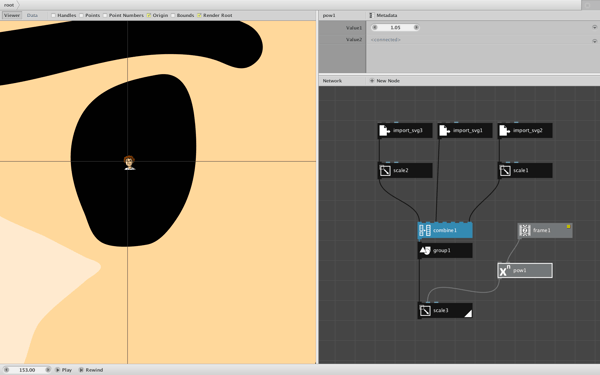
Task: Click the Rewind button
Action: click(91, 370)
